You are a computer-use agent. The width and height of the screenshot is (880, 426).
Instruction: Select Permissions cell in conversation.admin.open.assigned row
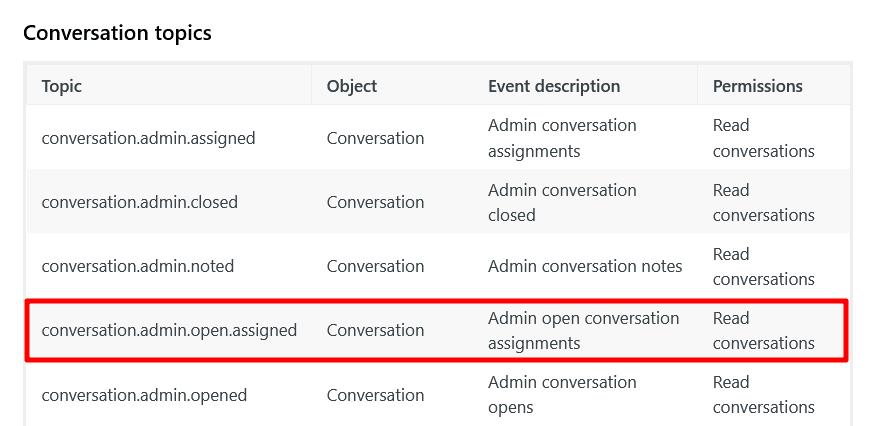click(x=763, y=330)
